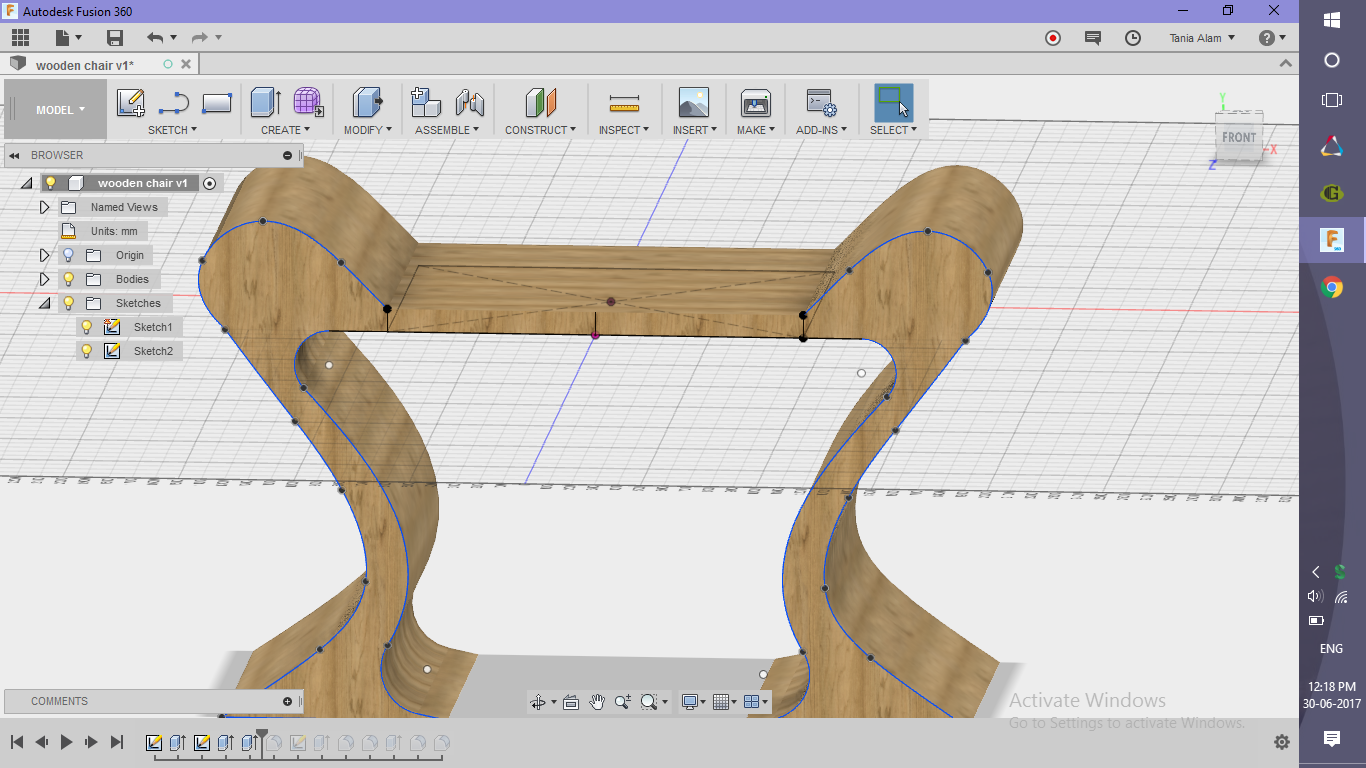The width and height of the screenshot is (1366, 768).
Task: Open Grid and Snaps dropdown
Action: click(725, 702)
